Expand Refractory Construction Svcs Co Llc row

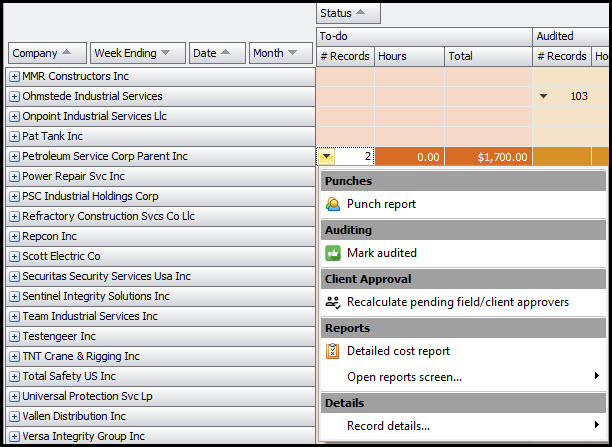[14, 216]
